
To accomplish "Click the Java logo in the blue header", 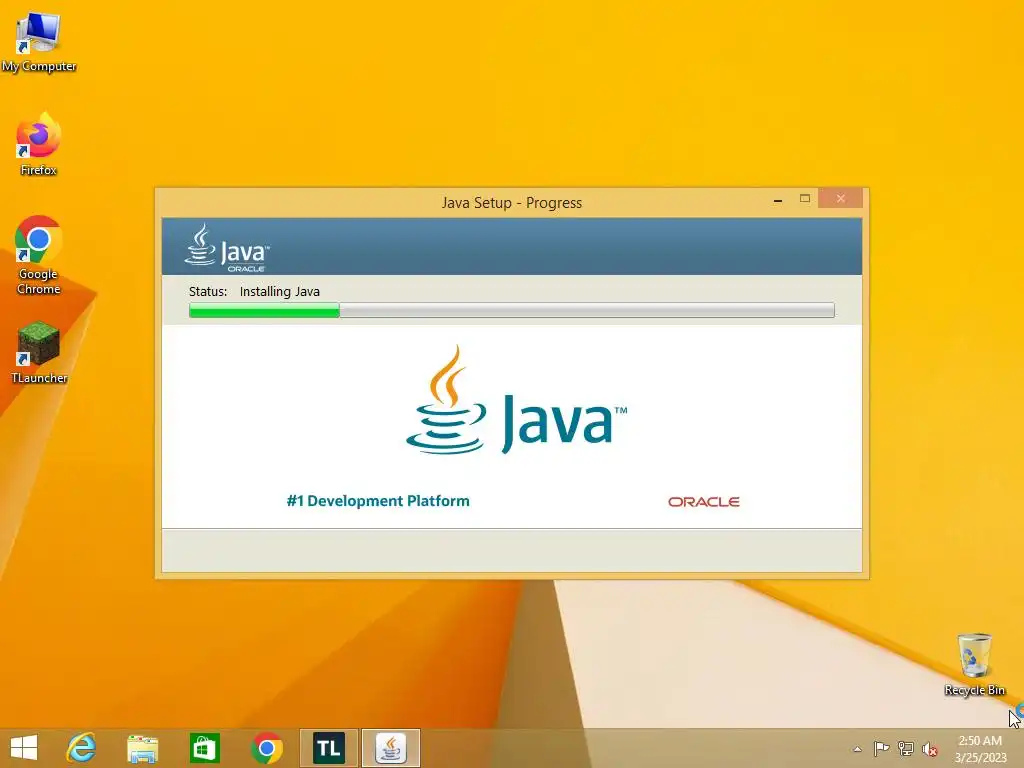I will point(227,248).
